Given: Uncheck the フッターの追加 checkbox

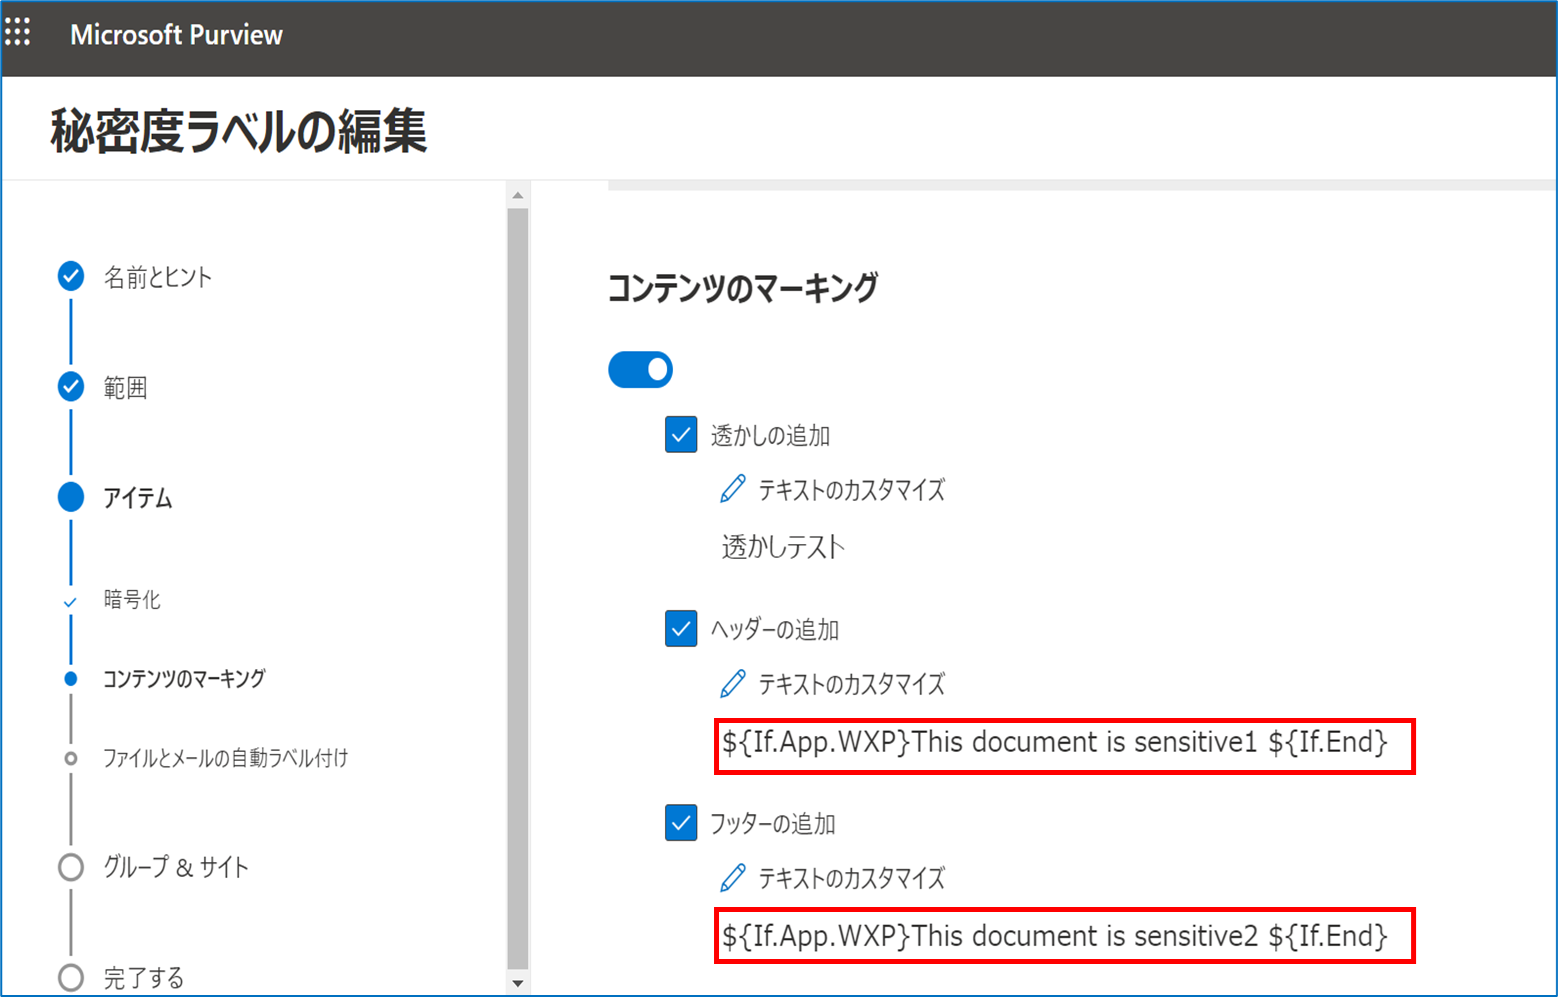Looking at the screenshot, I should pyautogui.click(x=681, y=823).
